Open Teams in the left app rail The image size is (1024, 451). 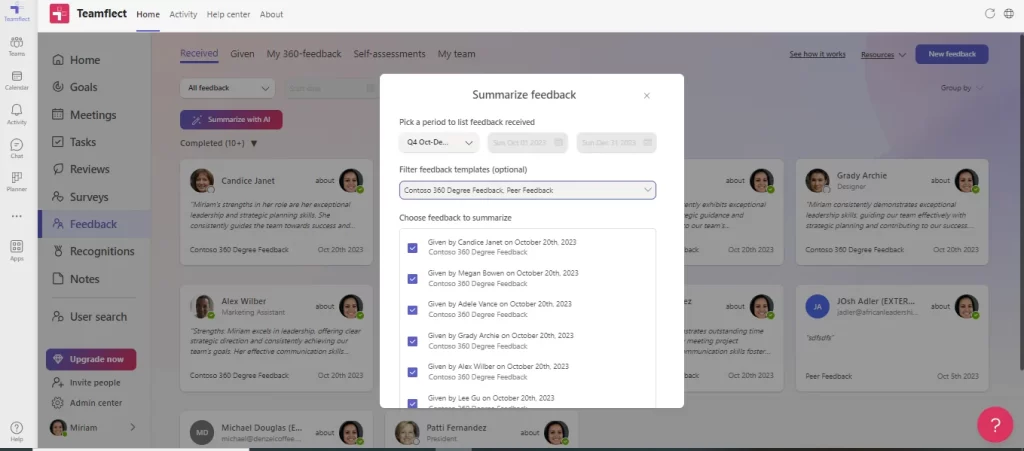point(17,46)
